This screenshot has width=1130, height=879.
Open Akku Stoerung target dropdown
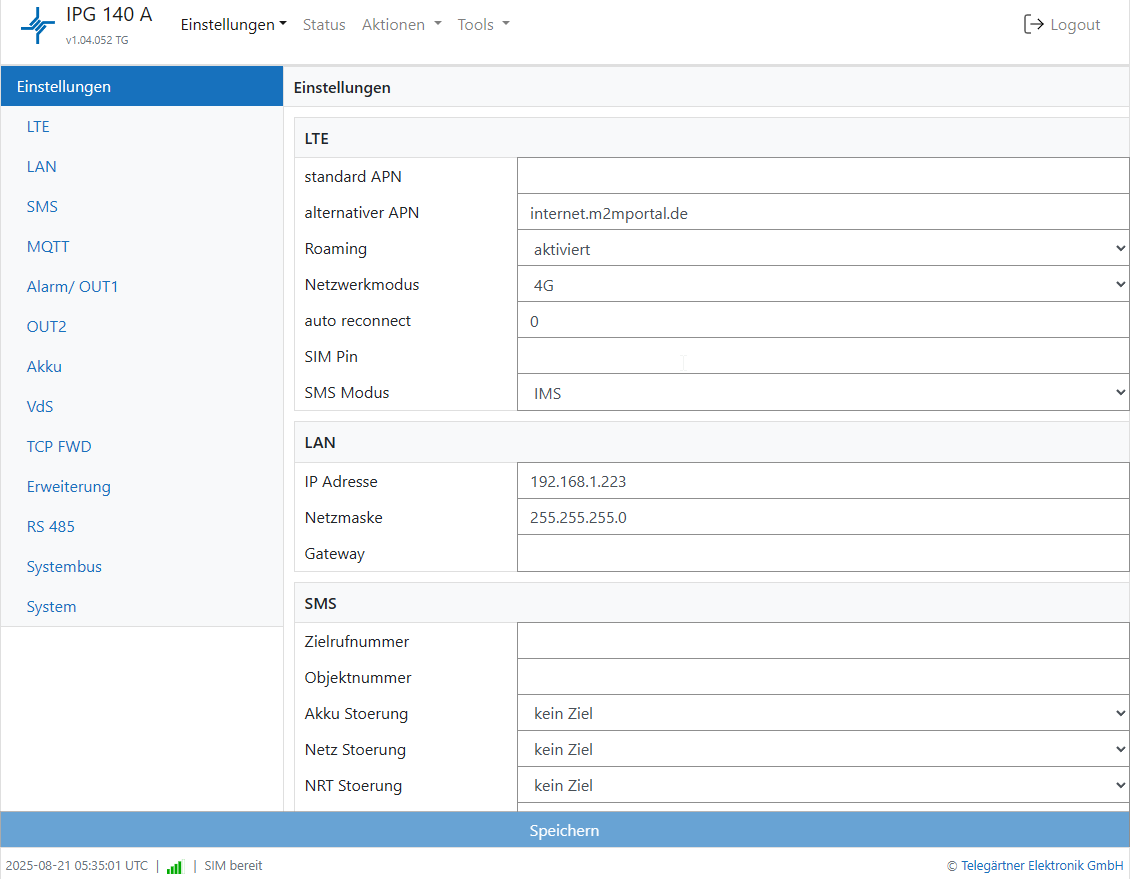[823, 713]
